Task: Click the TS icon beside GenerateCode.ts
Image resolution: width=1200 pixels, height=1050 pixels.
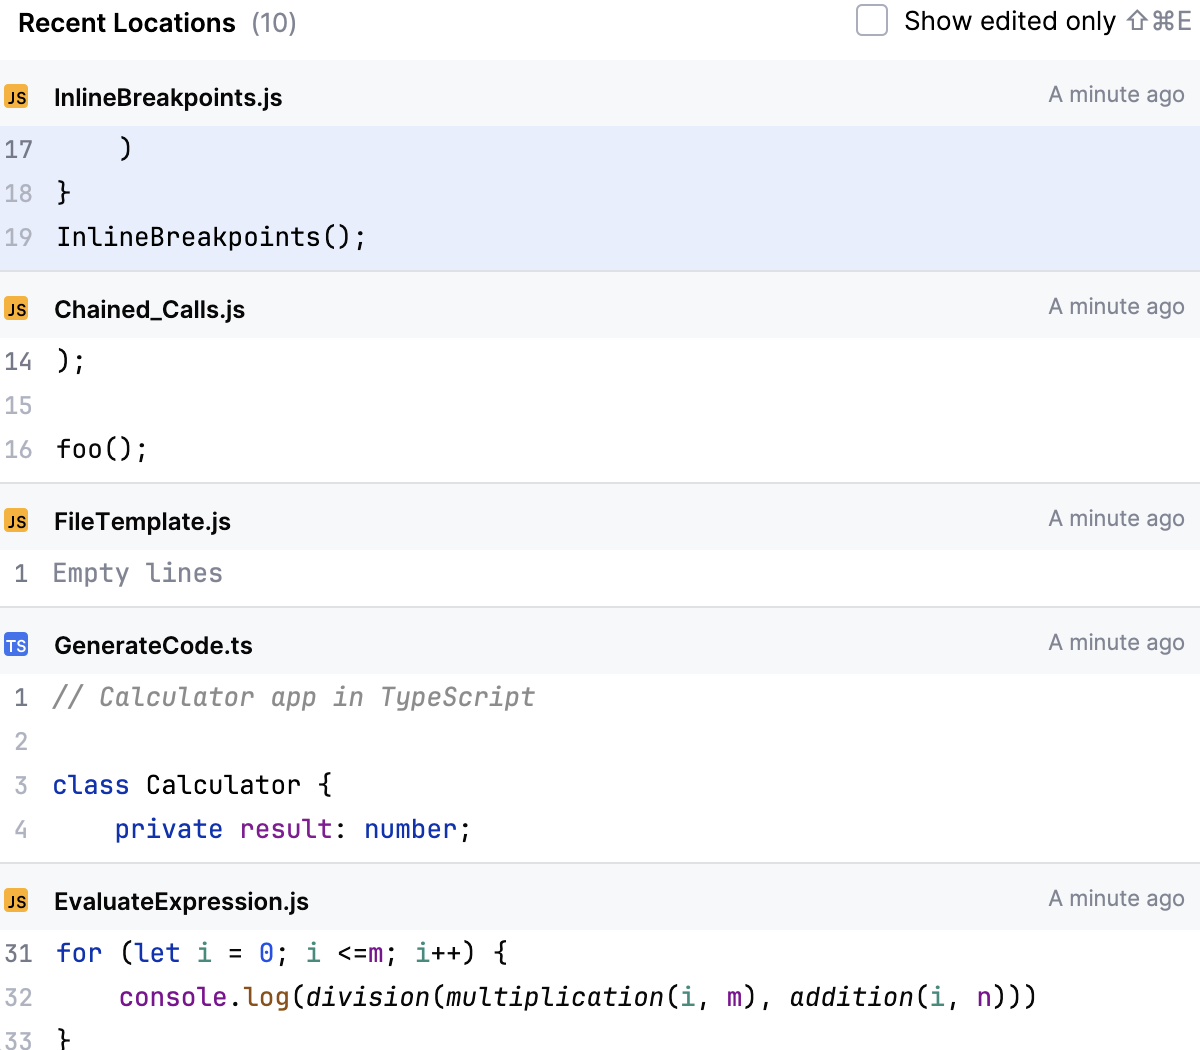Action: 16,645
